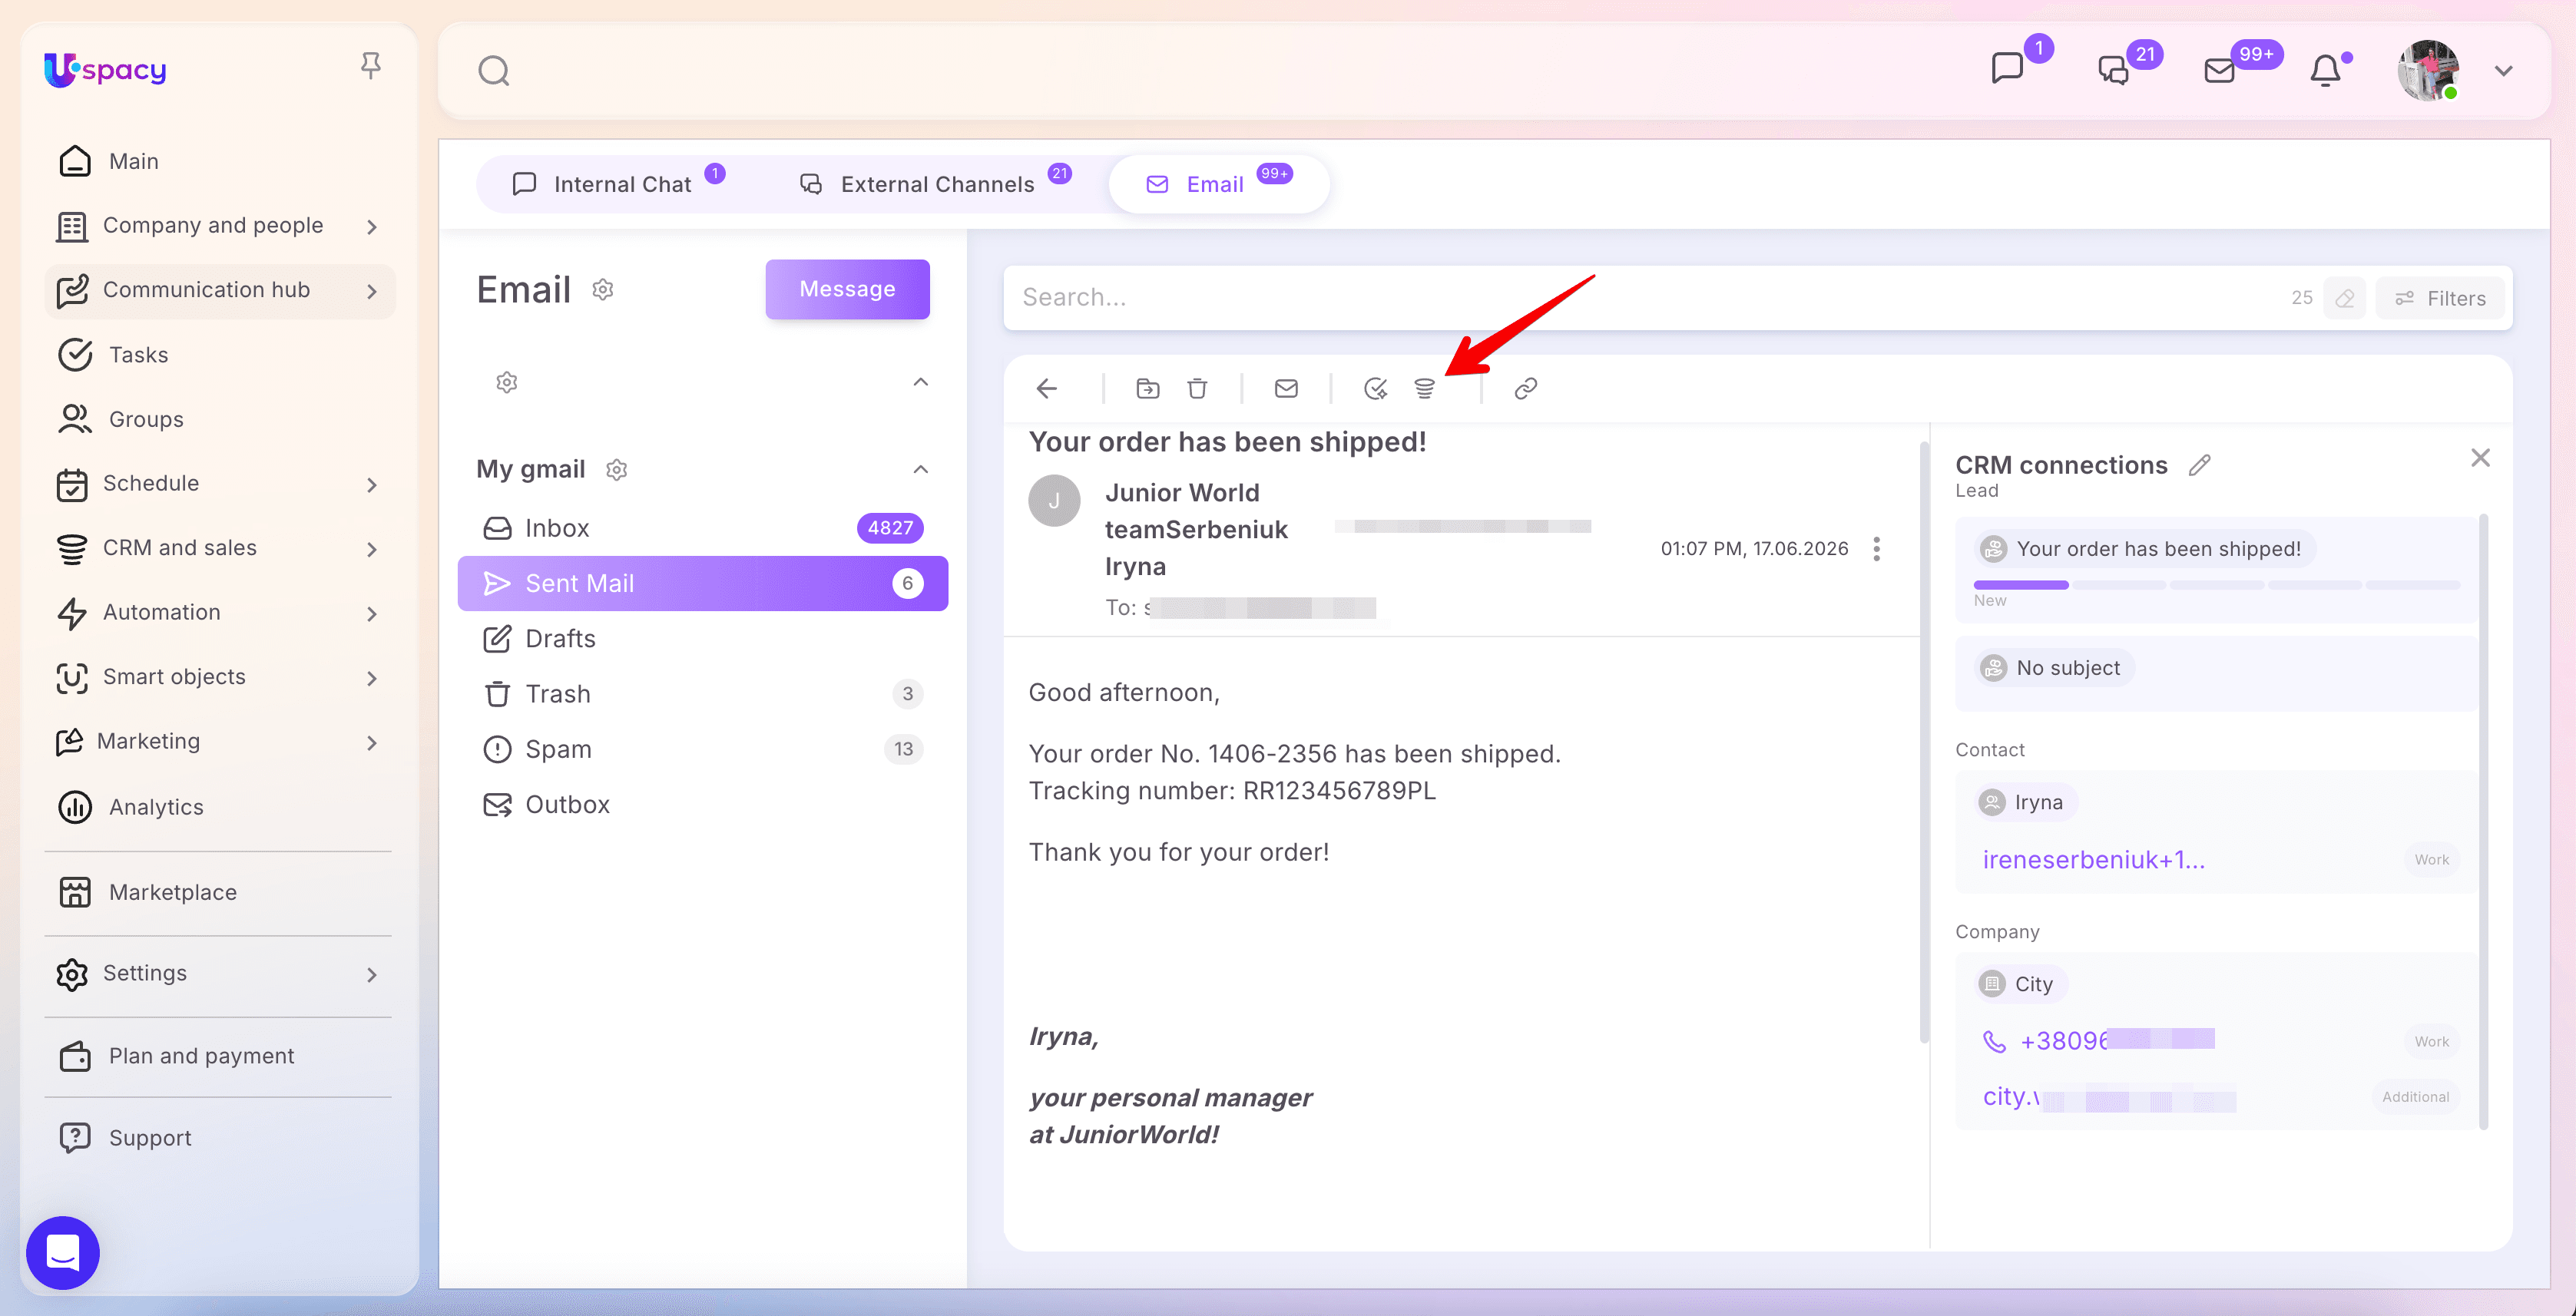Screen dimensions: 2576x1316
Task: Create CRM record from email icon
Action: coord(1425,388)
